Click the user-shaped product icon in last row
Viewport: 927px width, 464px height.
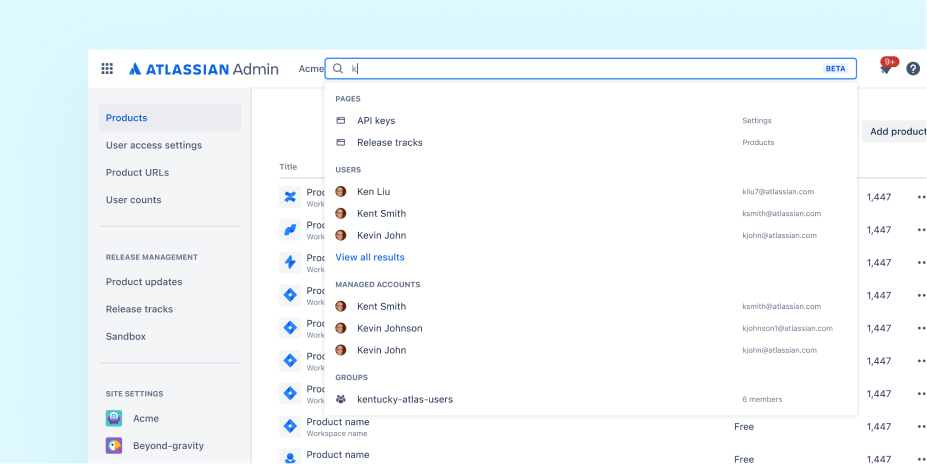(290, 457)
